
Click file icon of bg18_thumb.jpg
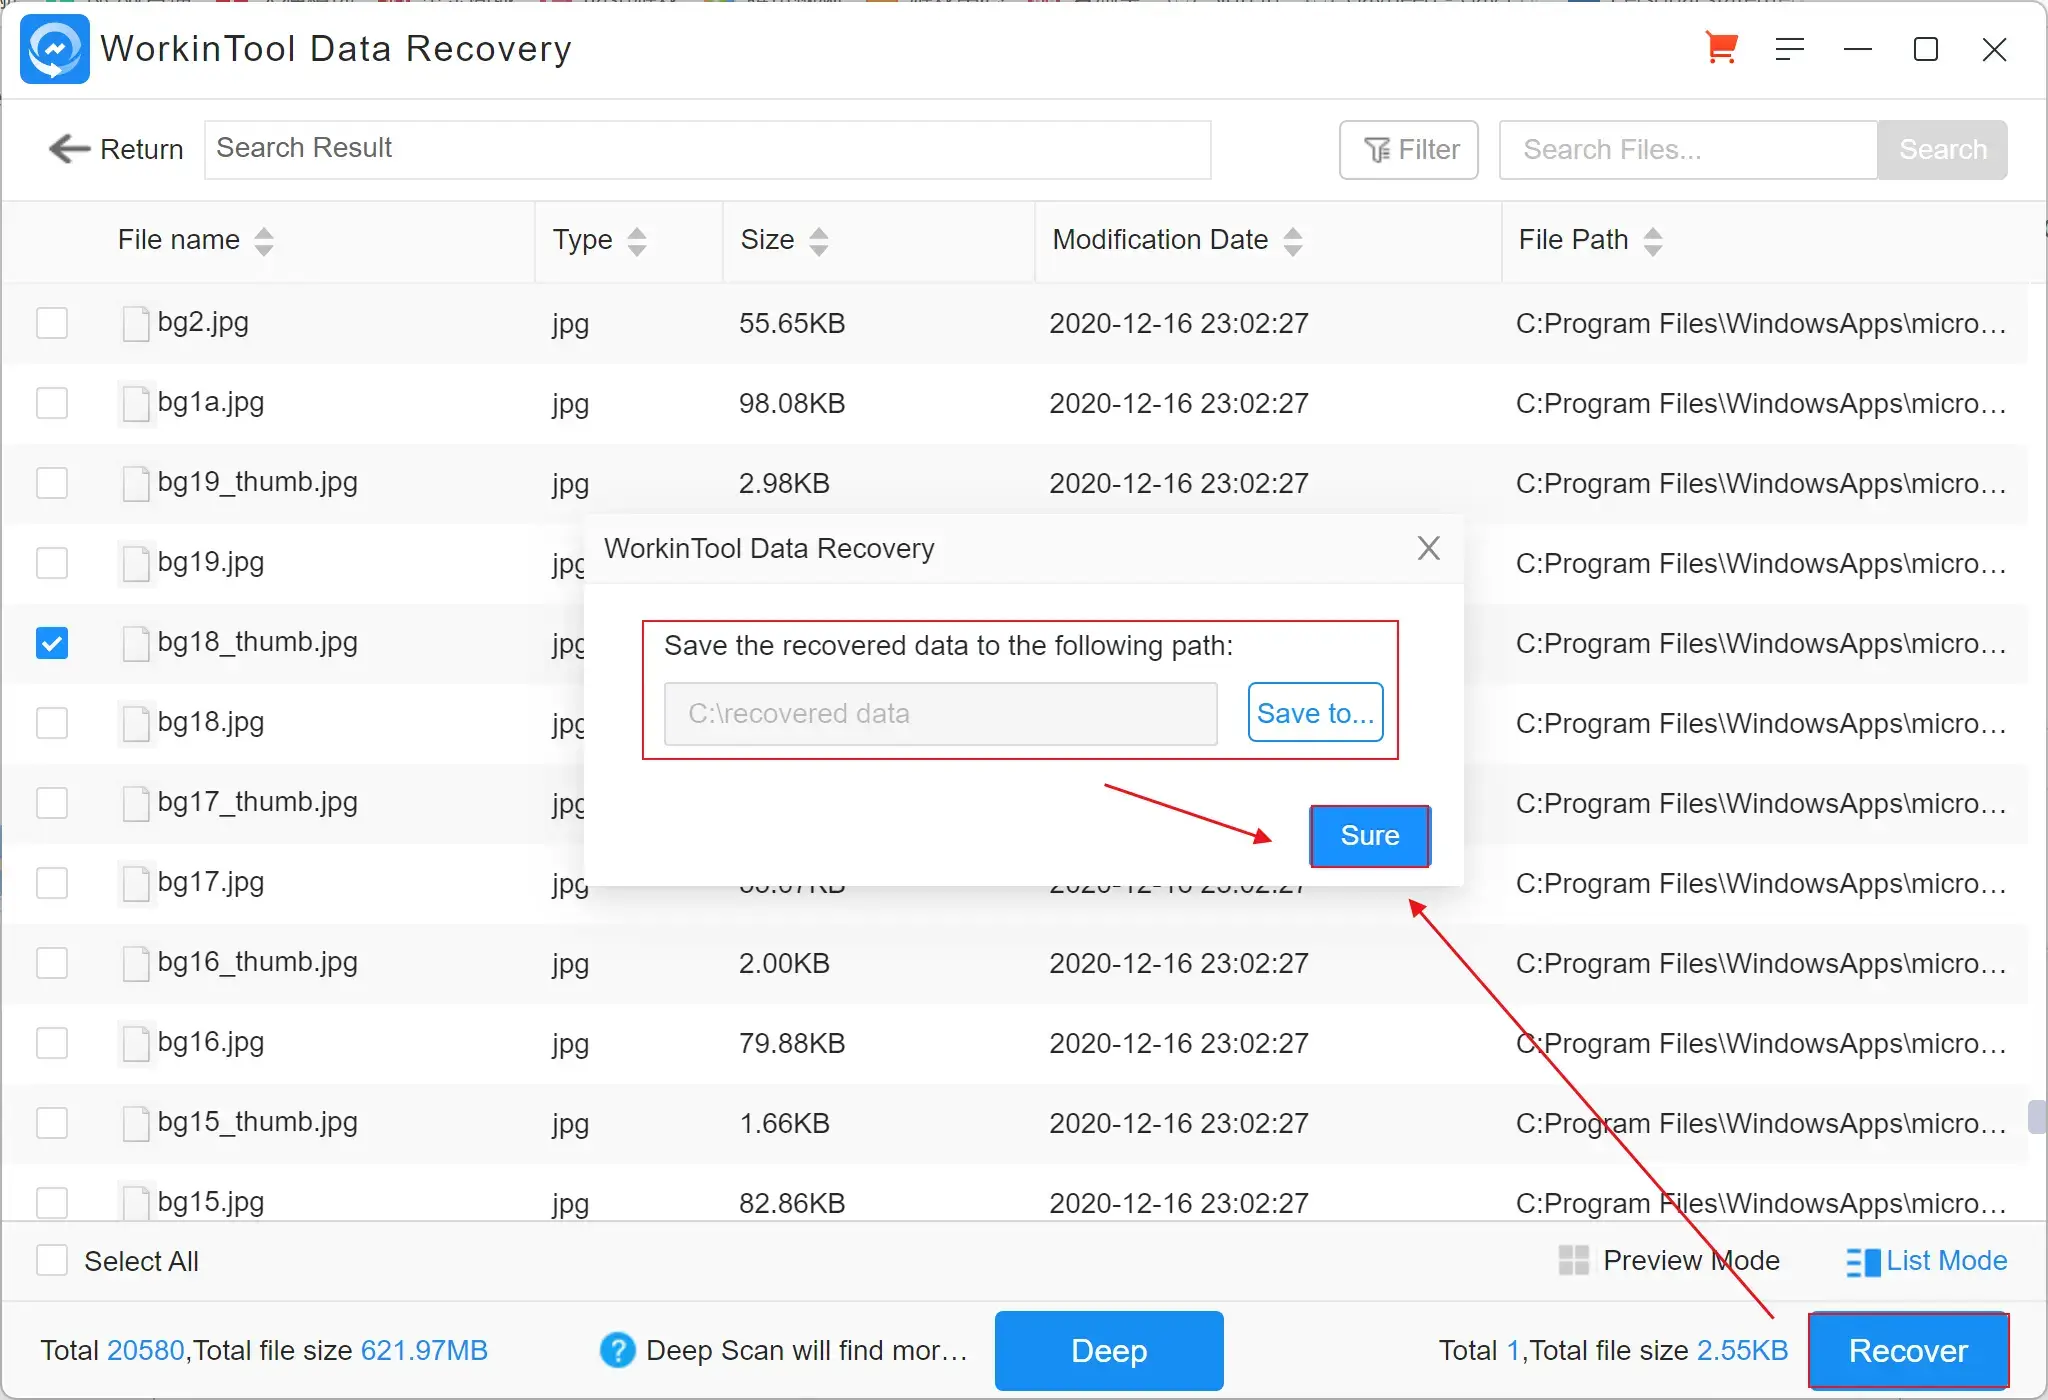point(136,643)
